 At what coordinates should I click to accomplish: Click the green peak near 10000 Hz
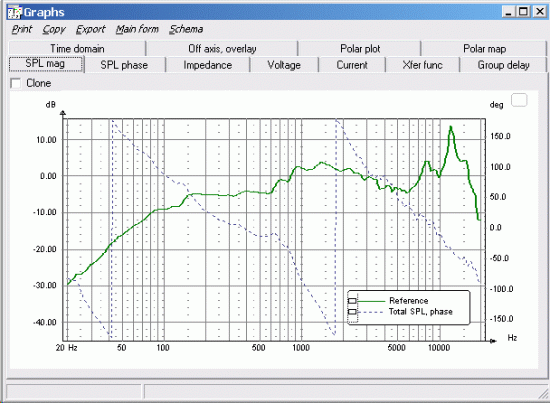click(x=451, y=127)
